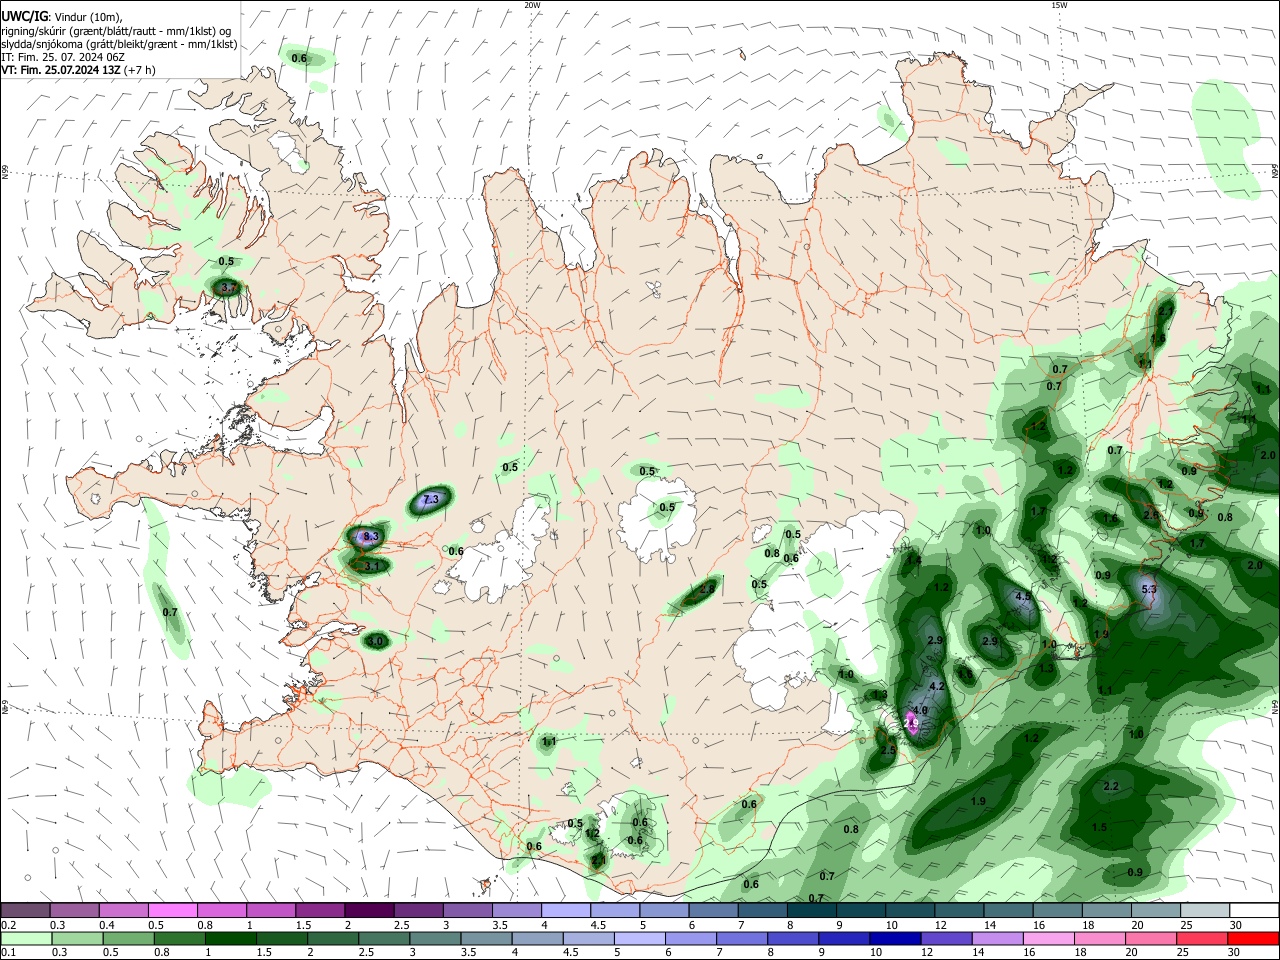Click upper legend swatch between 0.4 and 0.5
This screenshot has width=1280, height=960.
(x=123, y=911)
